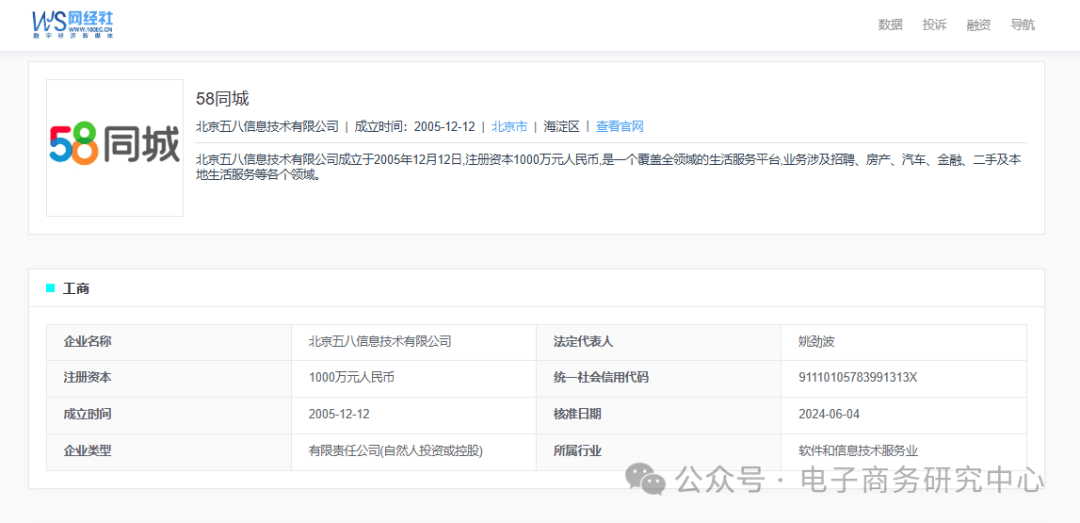Click the 58同城 company title heading

222,99
